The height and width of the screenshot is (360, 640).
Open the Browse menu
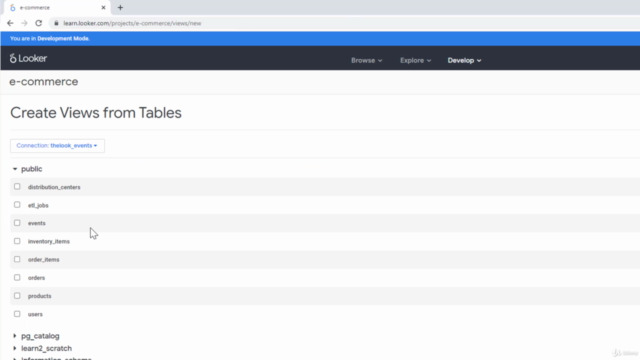click(367, 60)
